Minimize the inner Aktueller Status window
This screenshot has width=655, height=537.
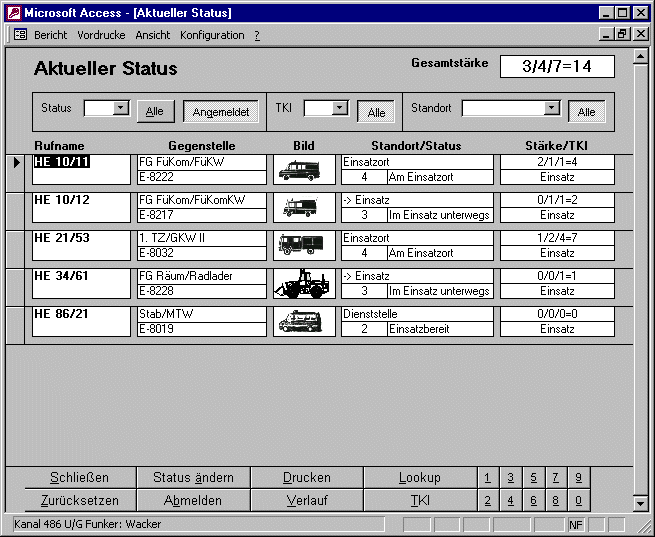pyautogui.click(x=607, y=34)
